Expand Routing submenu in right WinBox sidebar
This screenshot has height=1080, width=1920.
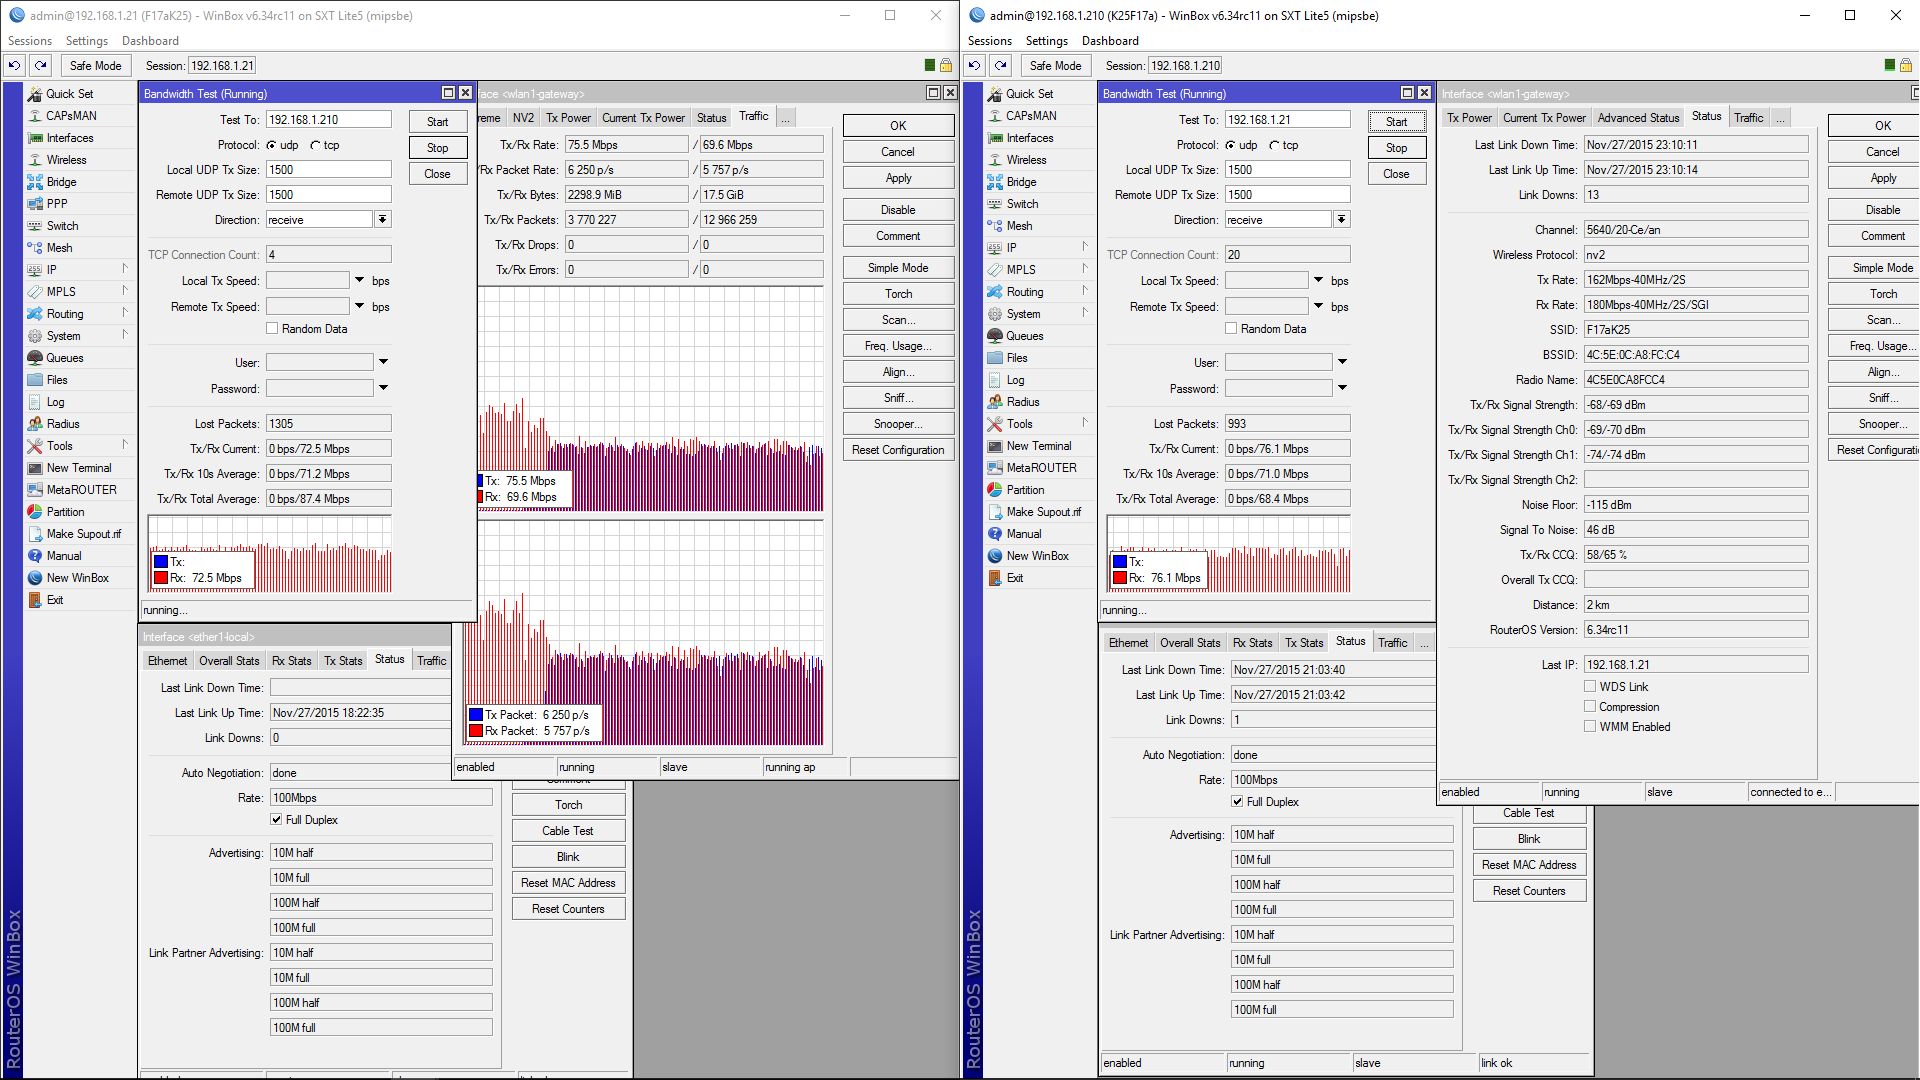point(1084,292)
